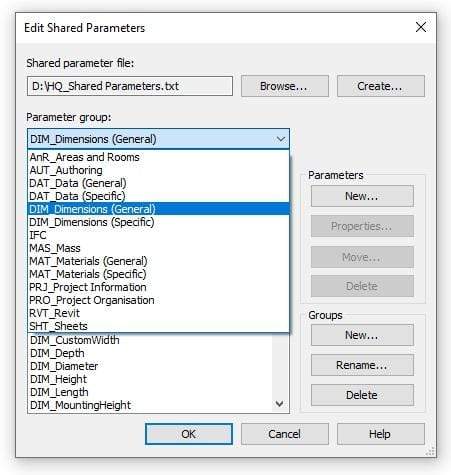451x475 pixels.
Task: Click scroll down arrow of parameters list
Action: click(280, 404)
